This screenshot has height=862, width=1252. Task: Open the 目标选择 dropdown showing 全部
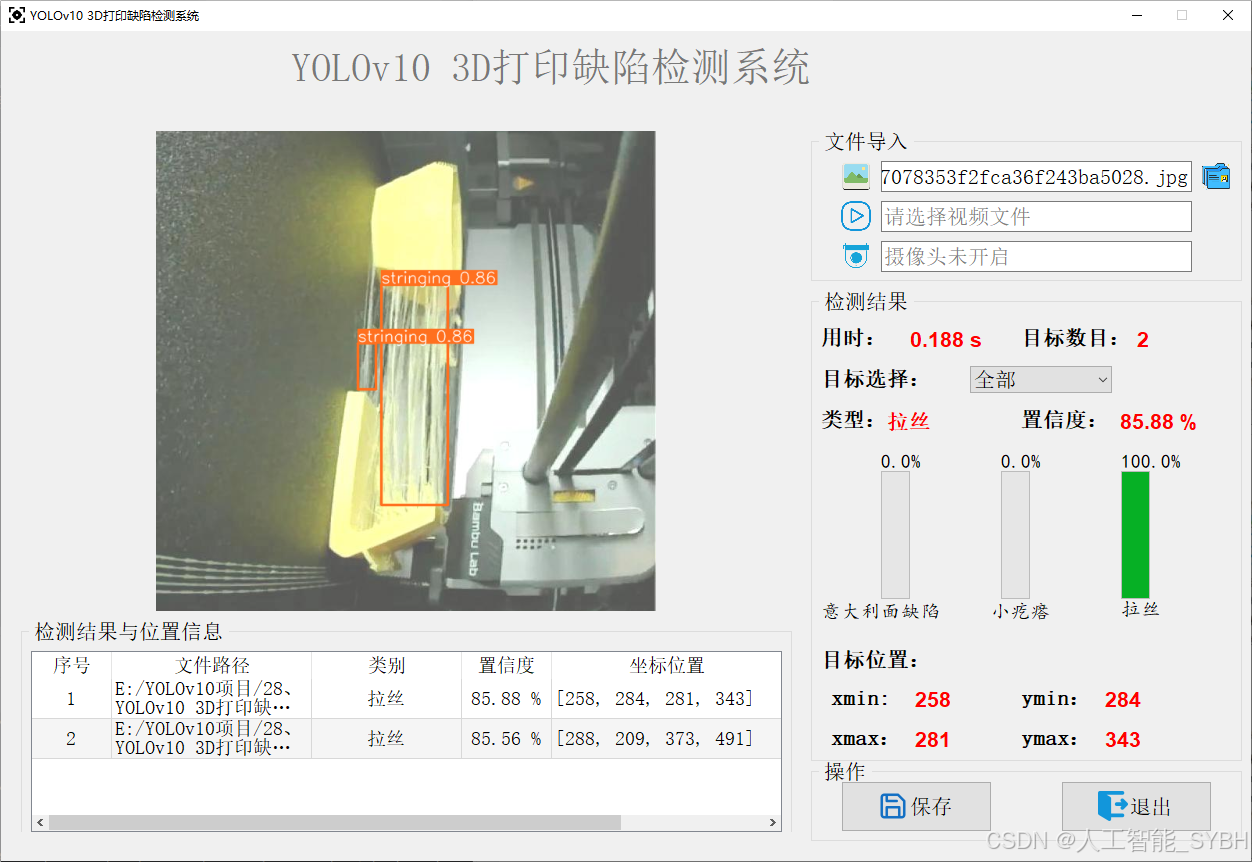(1041, 380)
